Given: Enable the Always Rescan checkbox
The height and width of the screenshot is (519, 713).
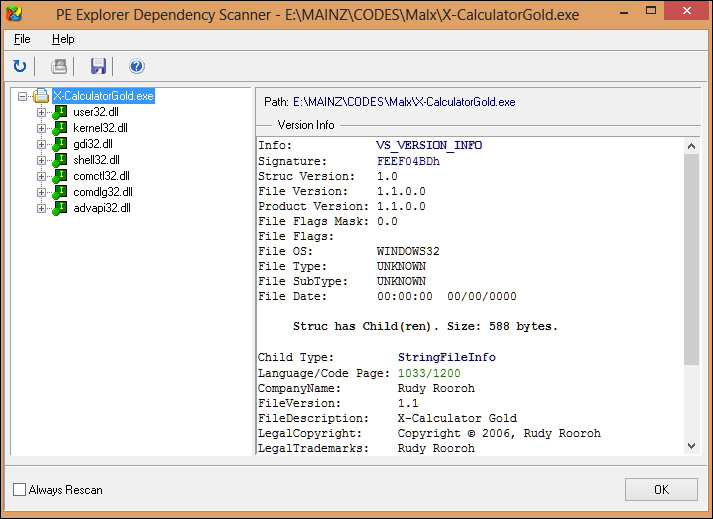Looking at the screenshot, I should [20, 489].
